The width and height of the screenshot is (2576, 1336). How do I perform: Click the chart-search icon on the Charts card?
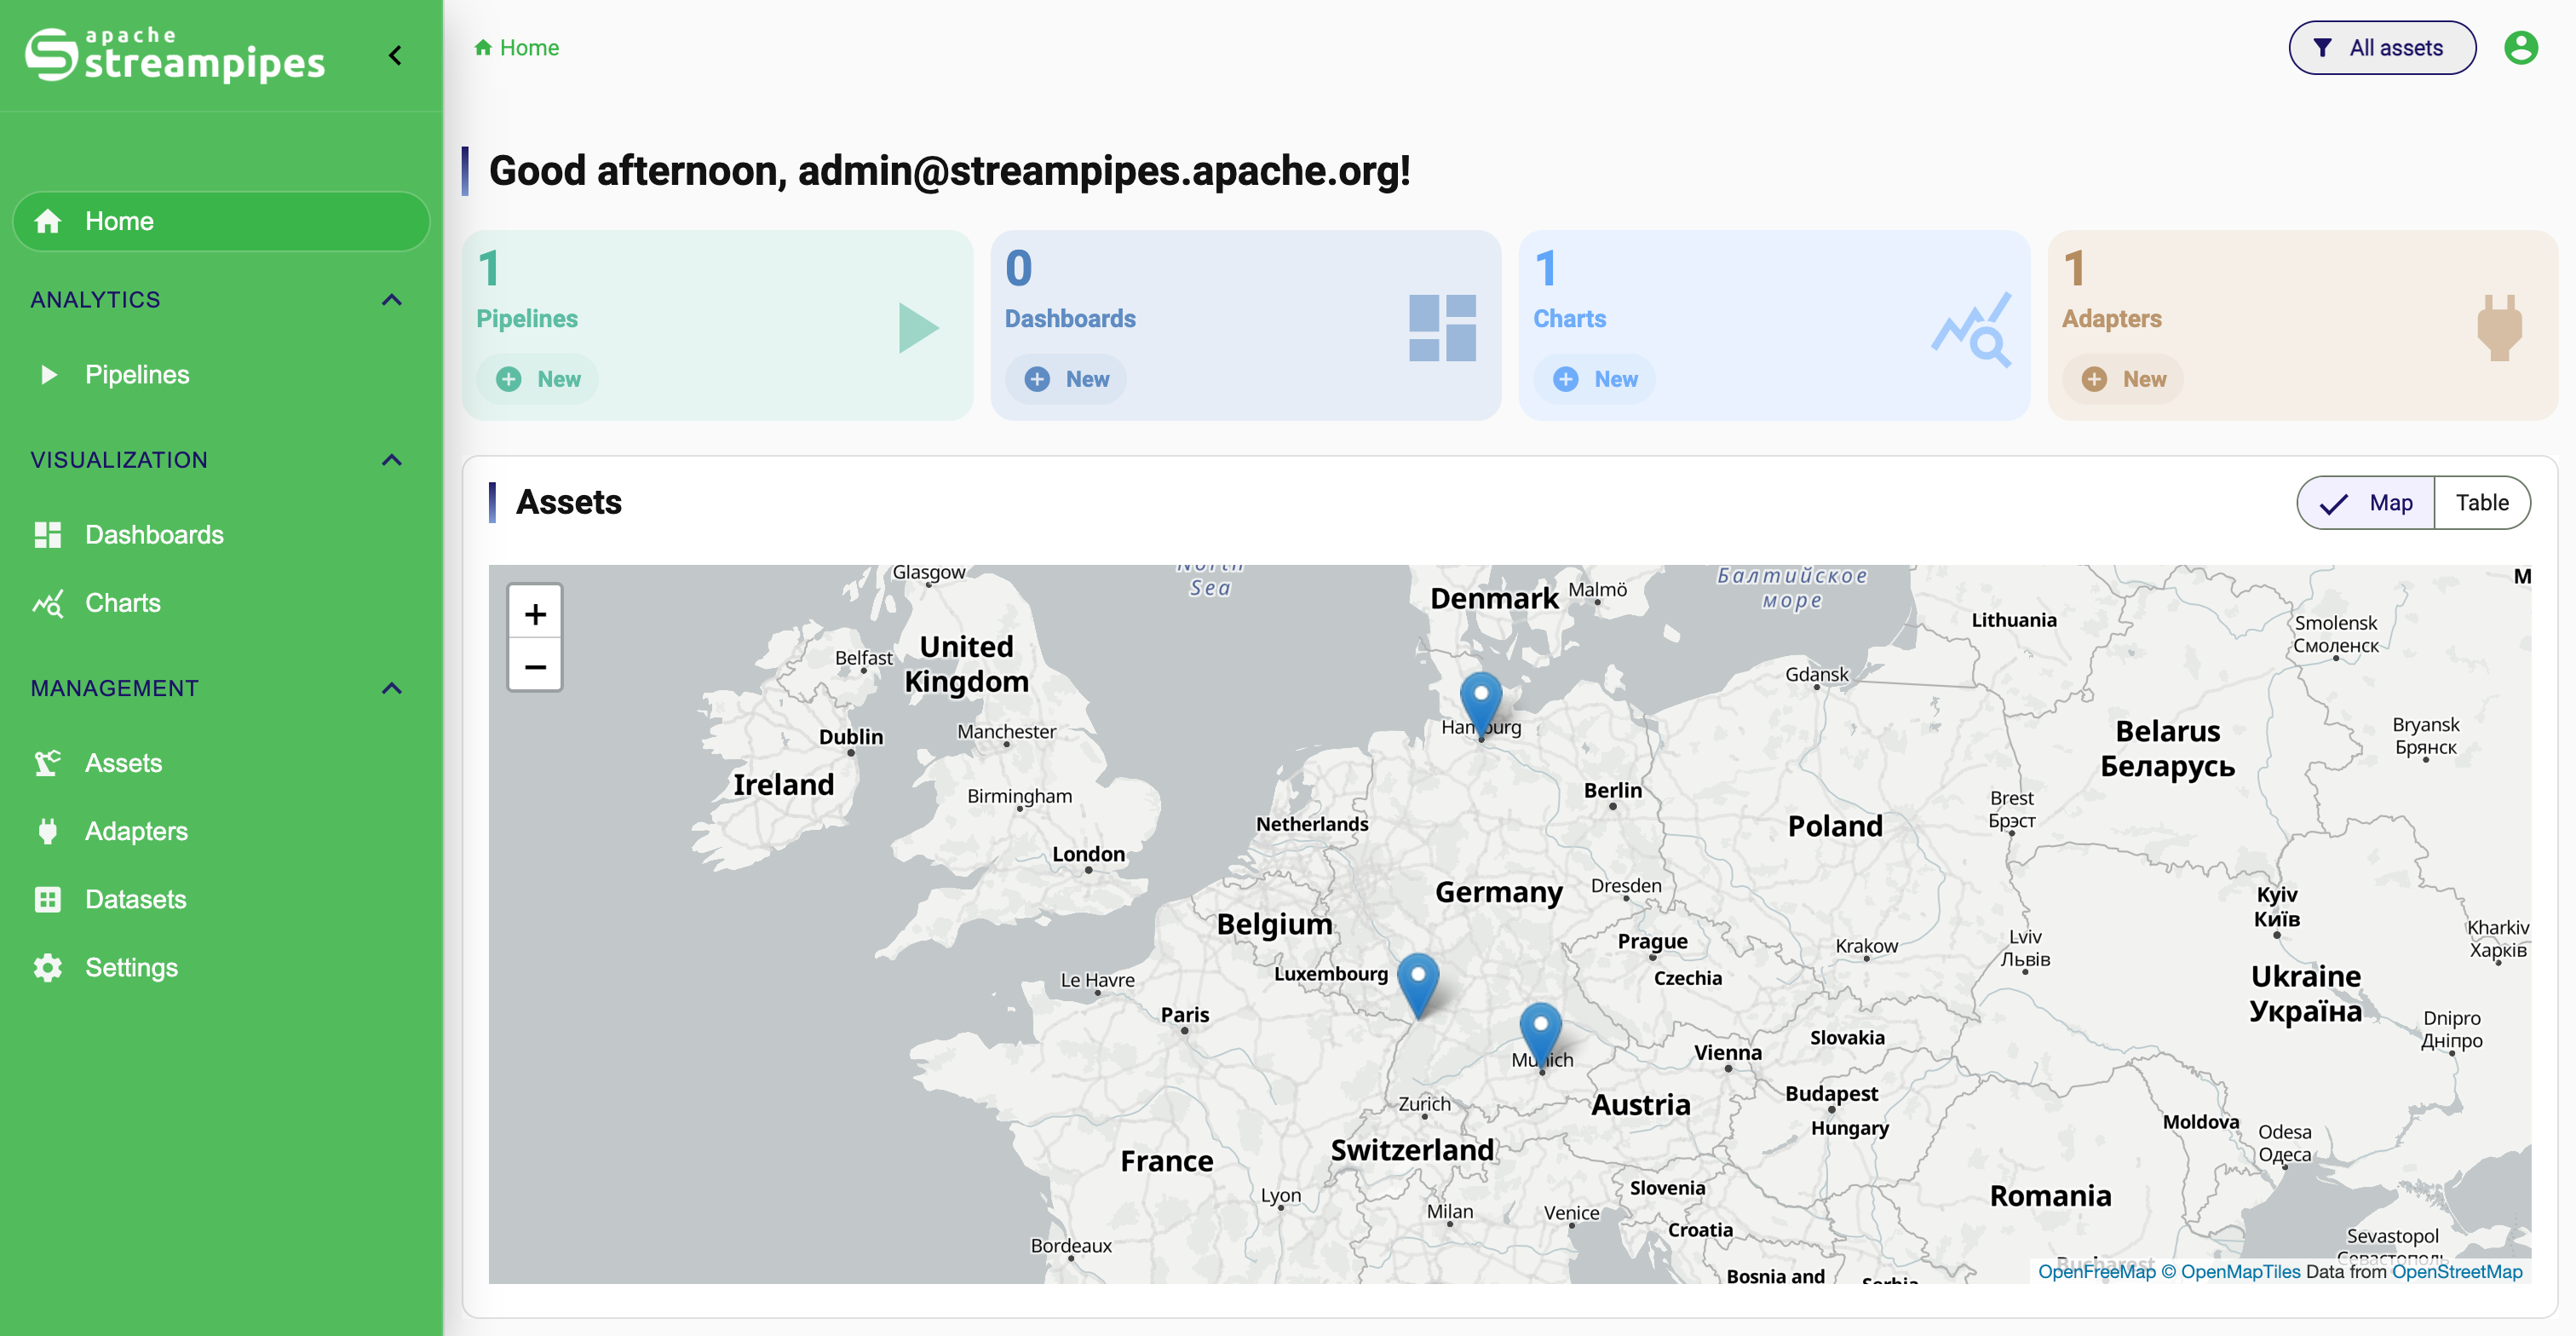1971,329
